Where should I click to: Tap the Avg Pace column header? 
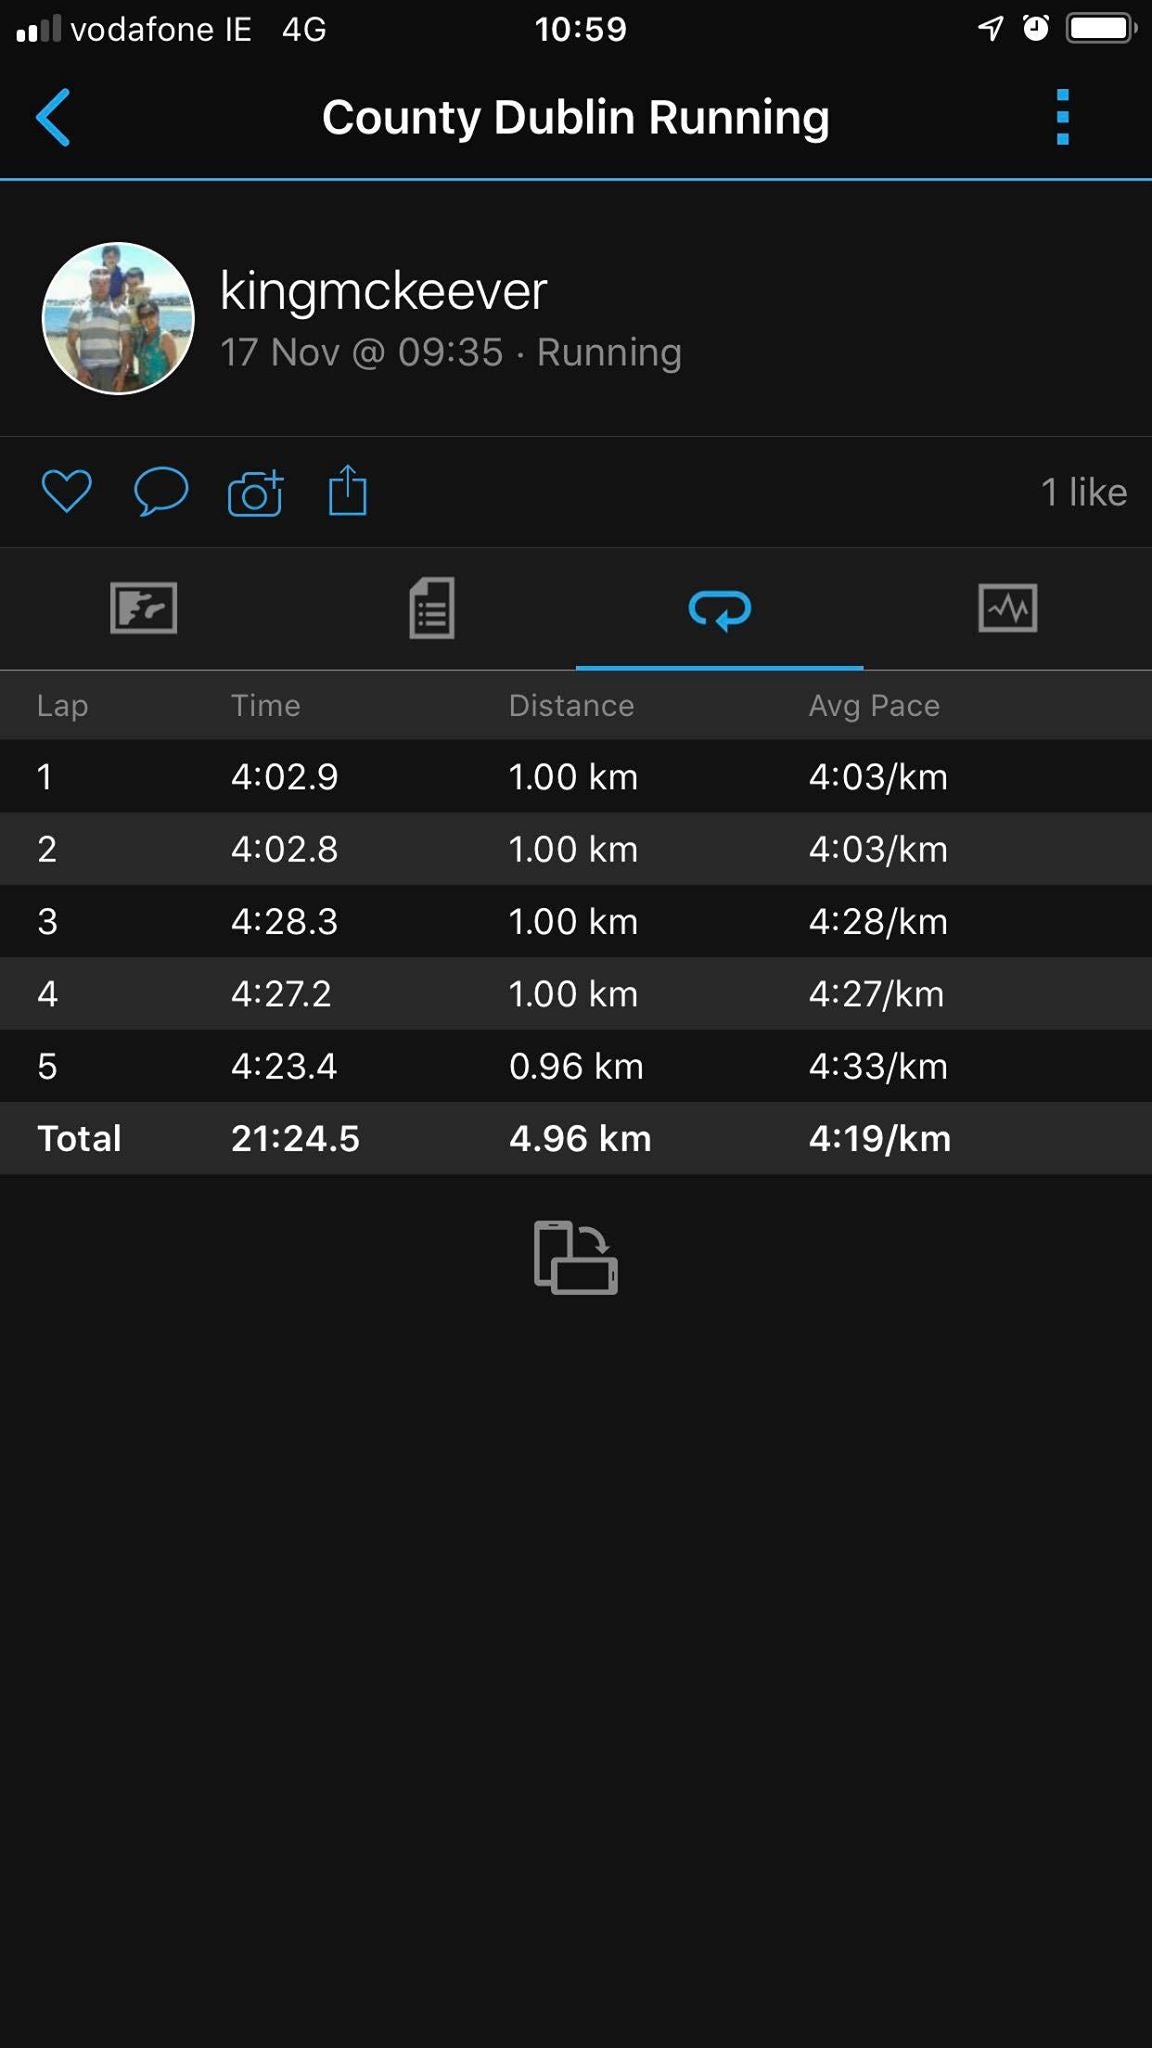(874, 706)
